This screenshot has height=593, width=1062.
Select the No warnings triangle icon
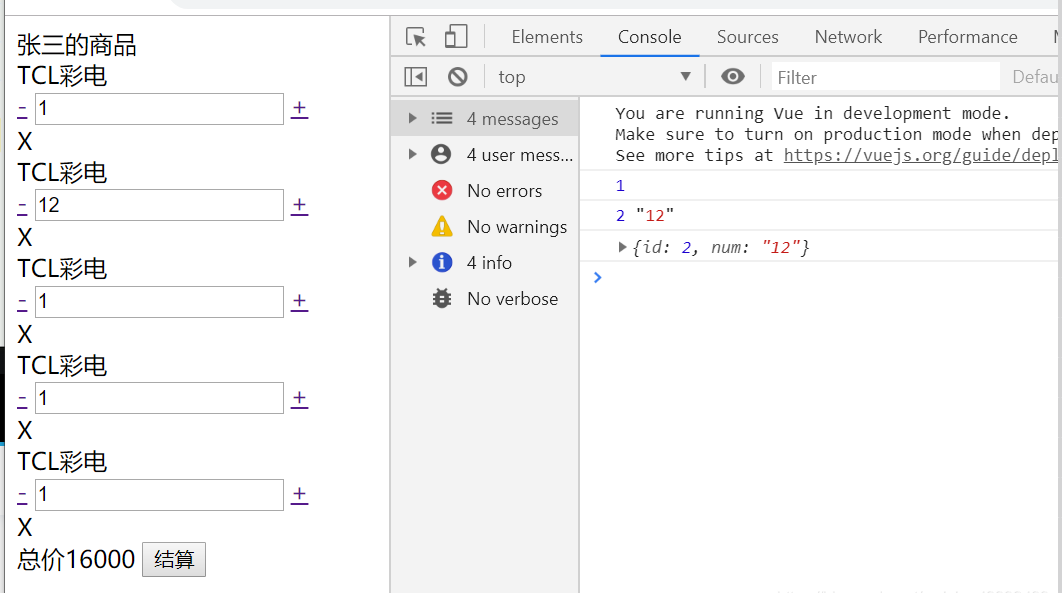click(442, 226)
